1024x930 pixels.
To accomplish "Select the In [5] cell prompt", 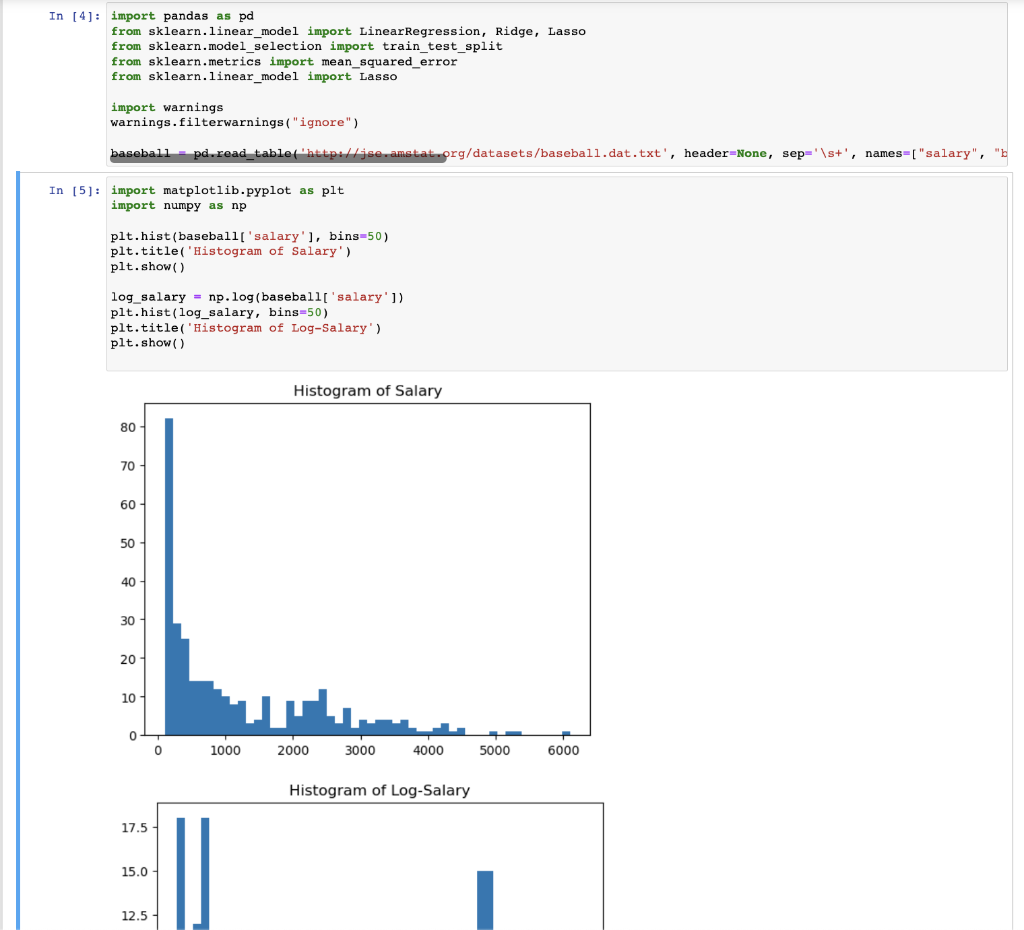I will 74,191.
